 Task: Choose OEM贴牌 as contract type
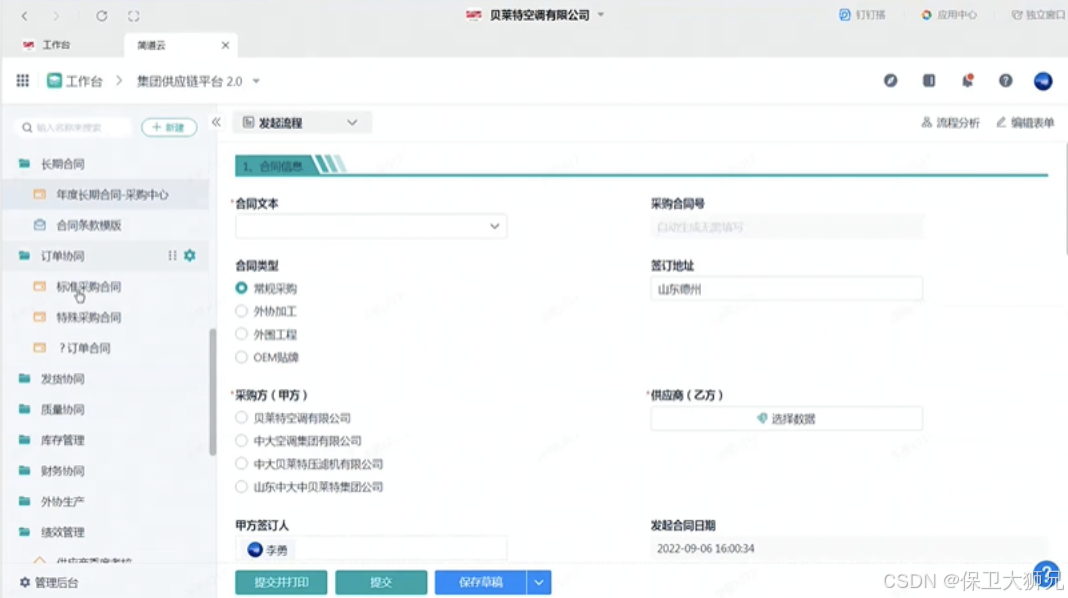coord(241,358)
